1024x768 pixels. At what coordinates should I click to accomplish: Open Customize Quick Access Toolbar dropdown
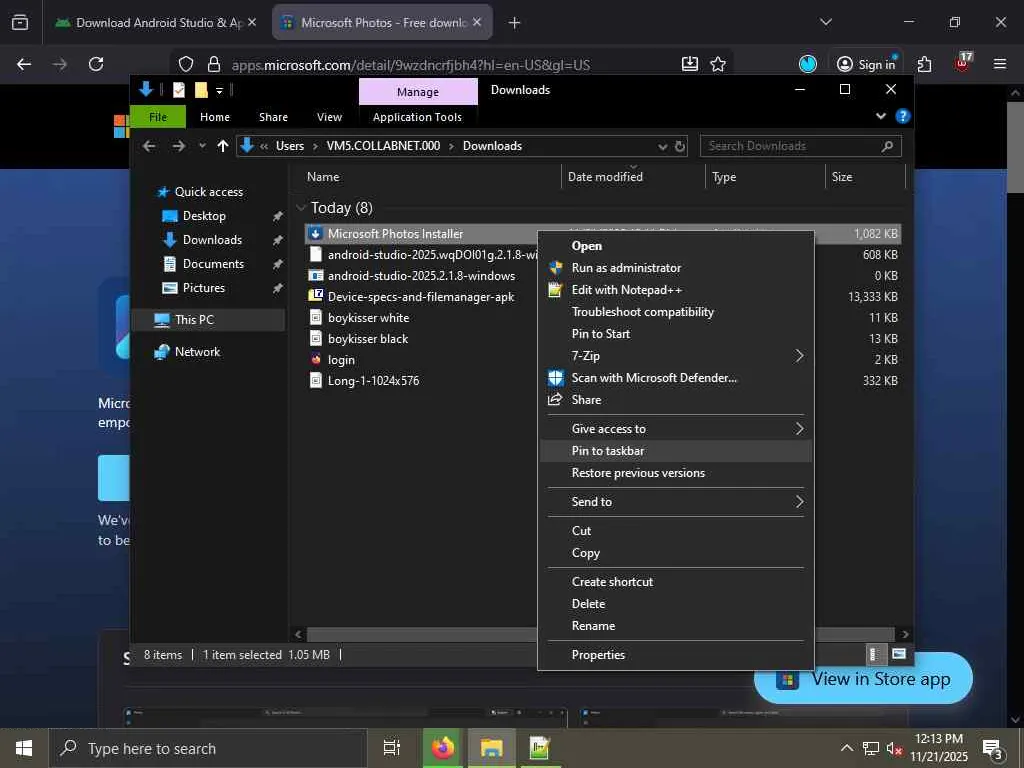pos(219,90)
